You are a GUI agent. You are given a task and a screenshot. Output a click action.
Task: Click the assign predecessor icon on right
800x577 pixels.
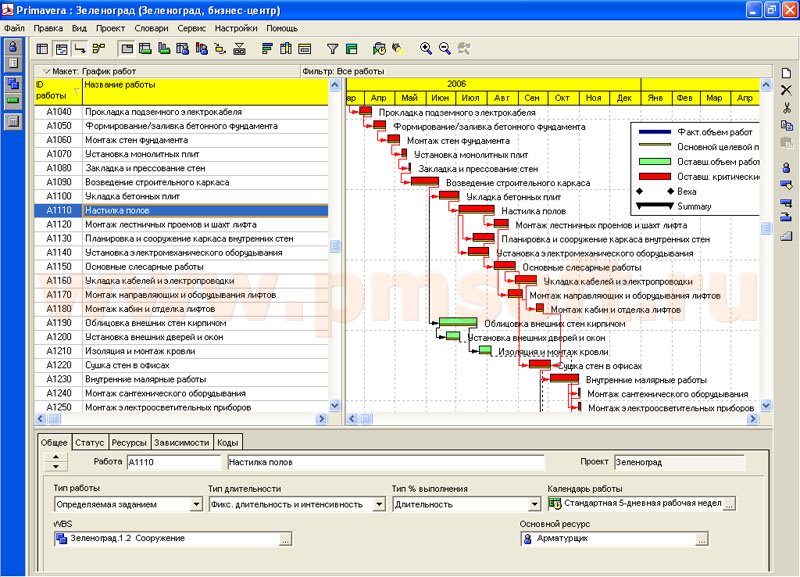pos(786,202)
